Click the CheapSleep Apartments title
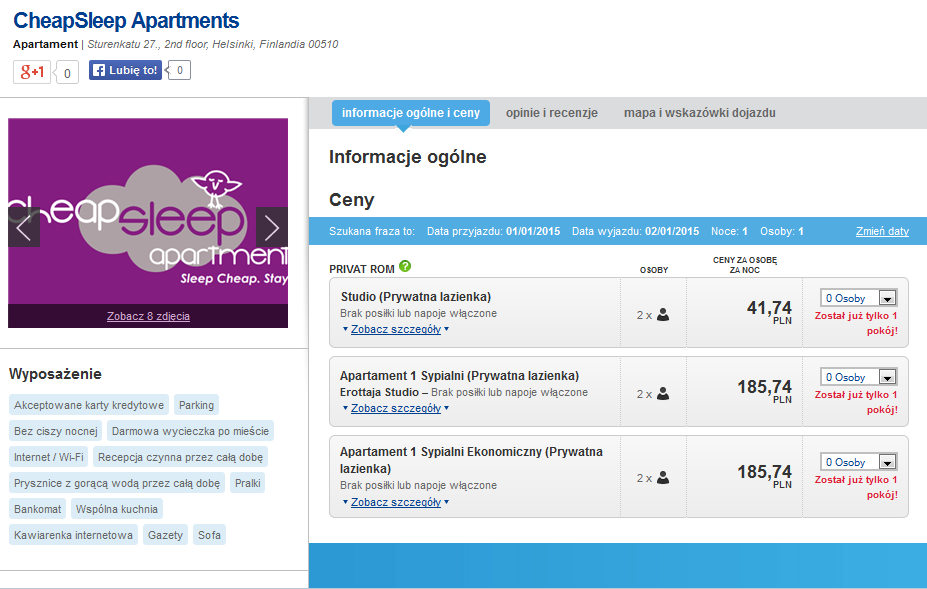Image resolution: width=927 pixels, height=589 pixels. pos(127,21)
